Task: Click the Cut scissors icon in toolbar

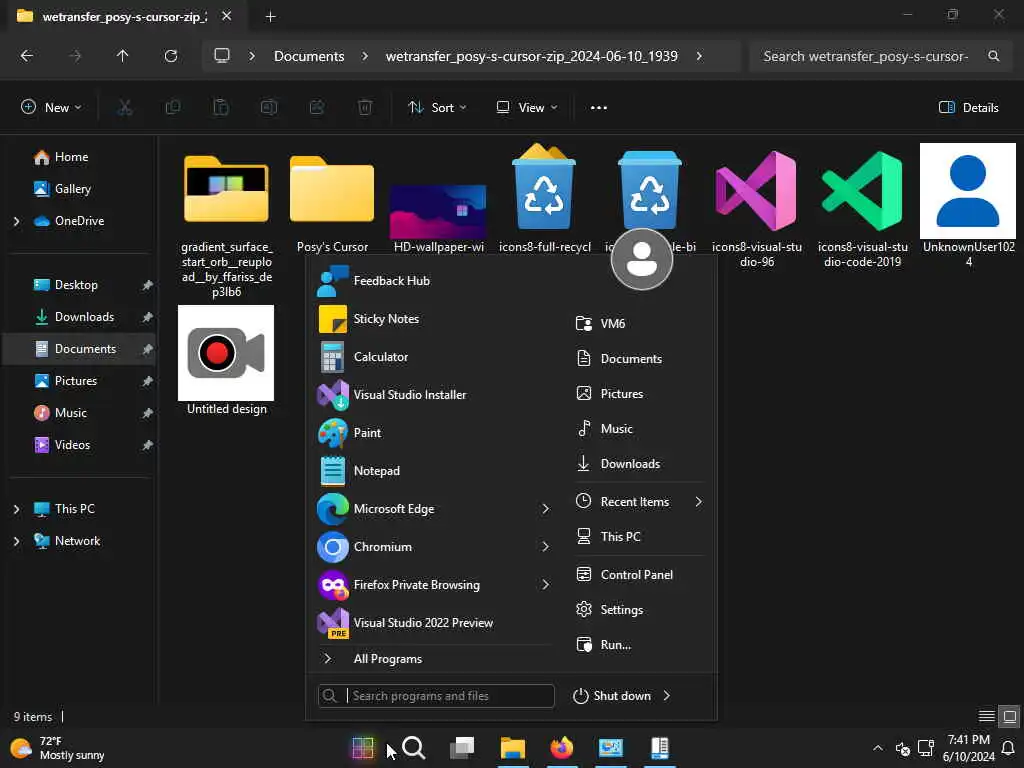Action: click(x=125, y=108)
